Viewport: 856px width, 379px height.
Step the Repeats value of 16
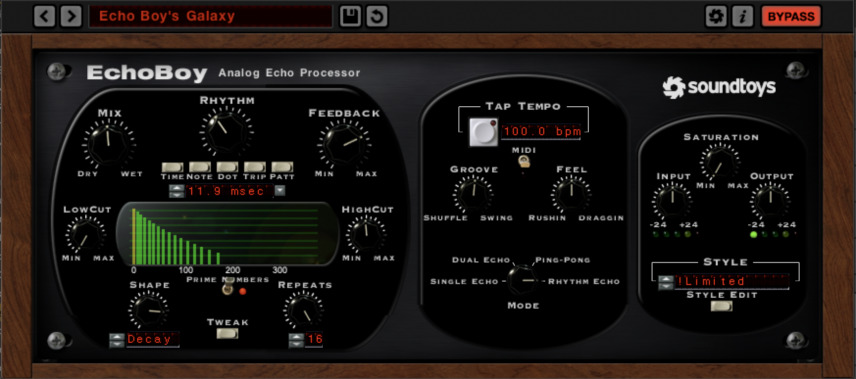pos(296,340)
